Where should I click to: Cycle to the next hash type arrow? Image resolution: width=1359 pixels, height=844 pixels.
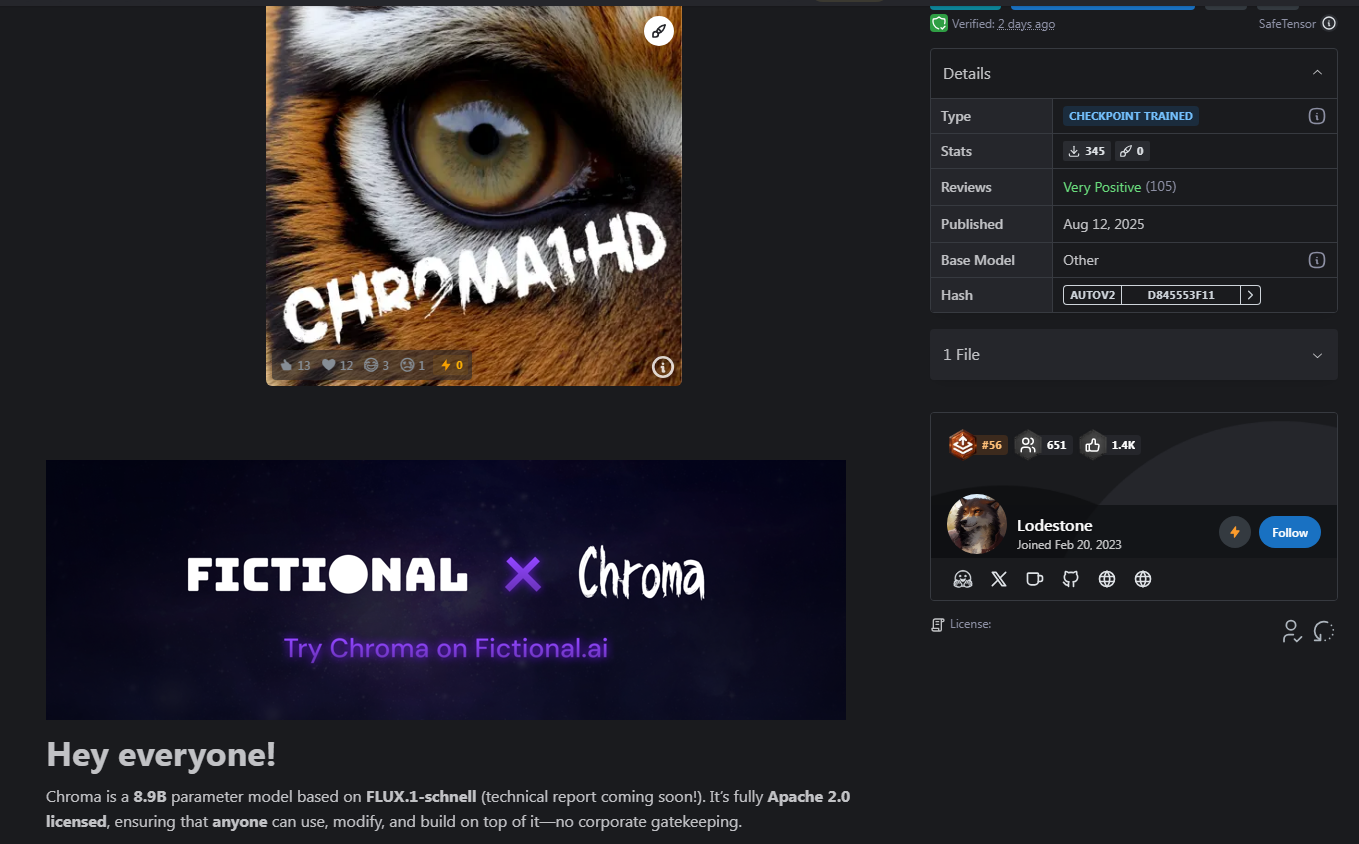[x=1250, y=295]
